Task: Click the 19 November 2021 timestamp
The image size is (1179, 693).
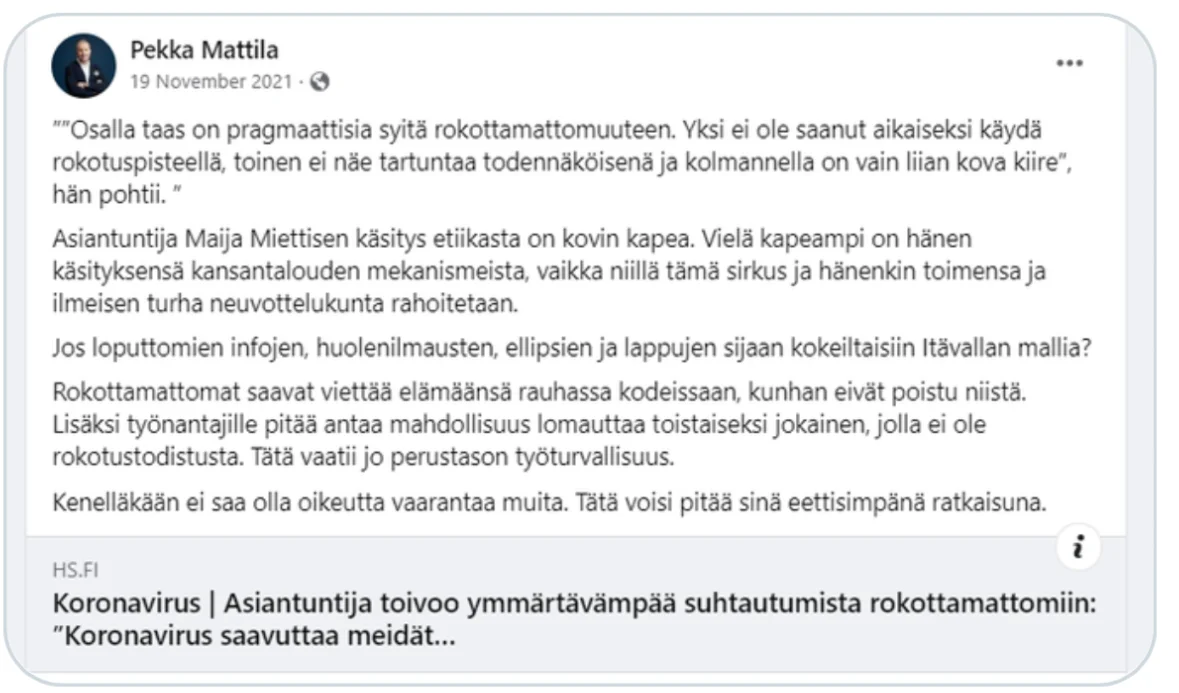Action: coord(211,82)
